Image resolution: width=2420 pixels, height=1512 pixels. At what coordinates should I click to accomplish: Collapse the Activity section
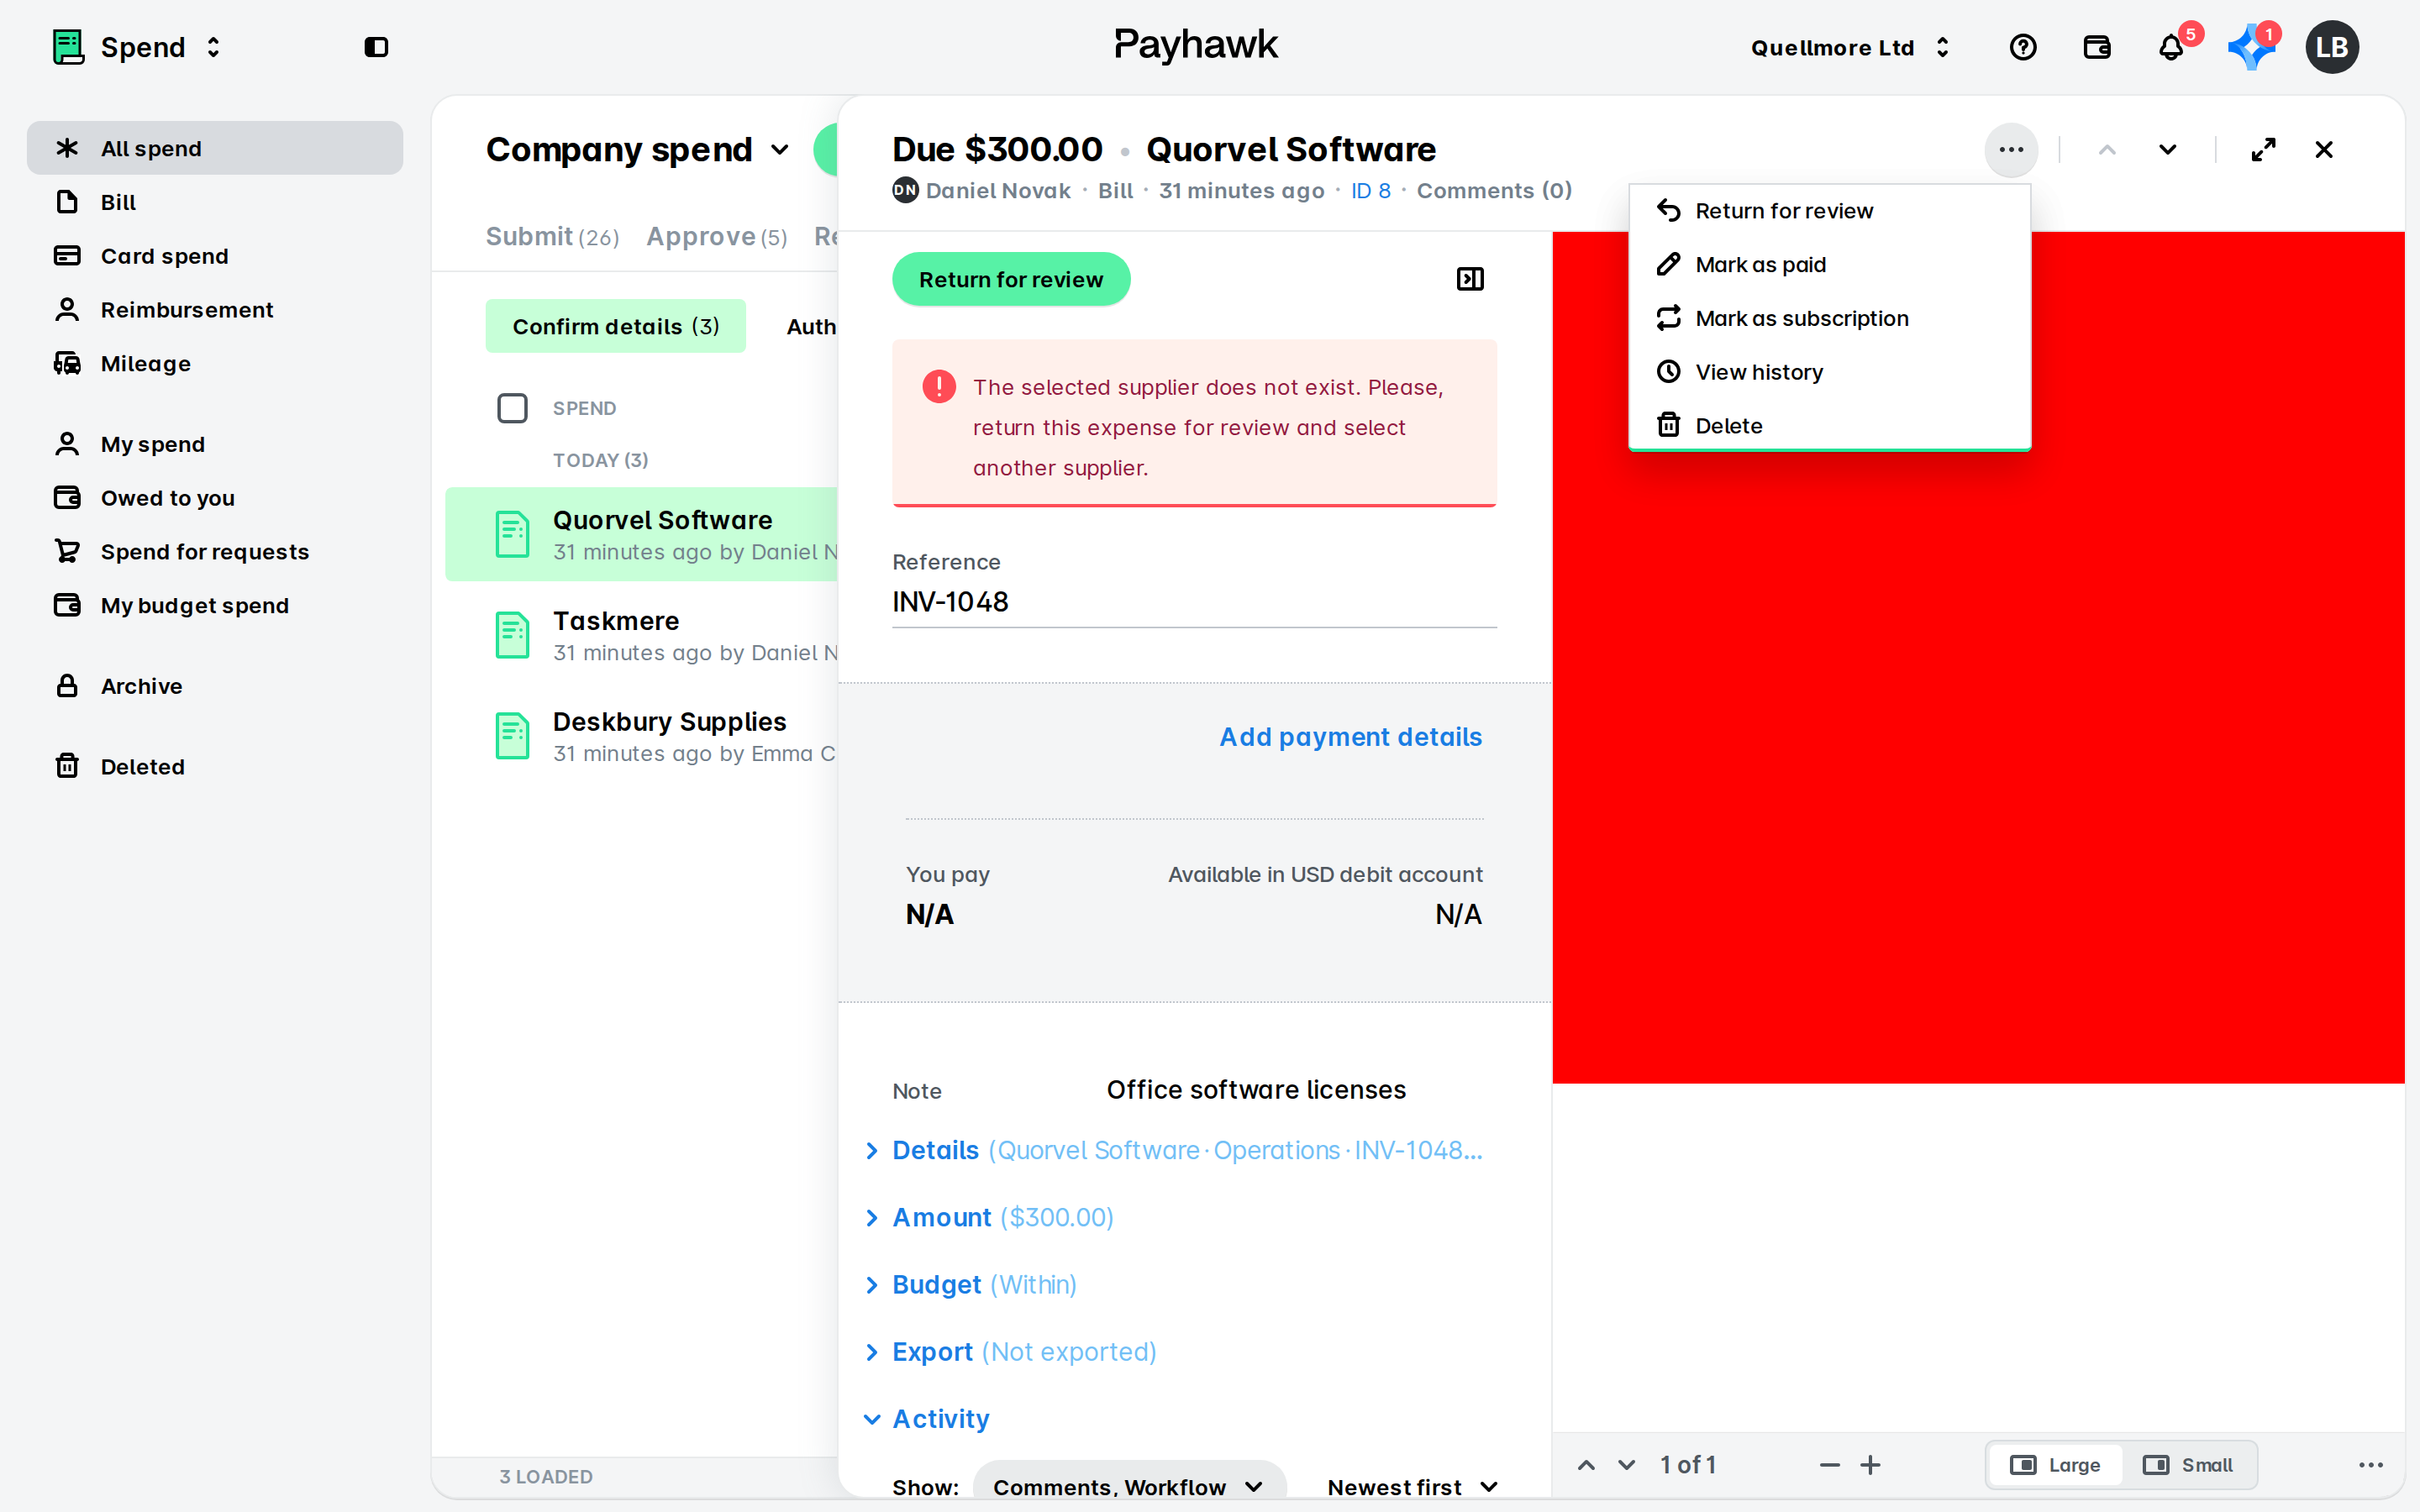tap(926, 1419)
